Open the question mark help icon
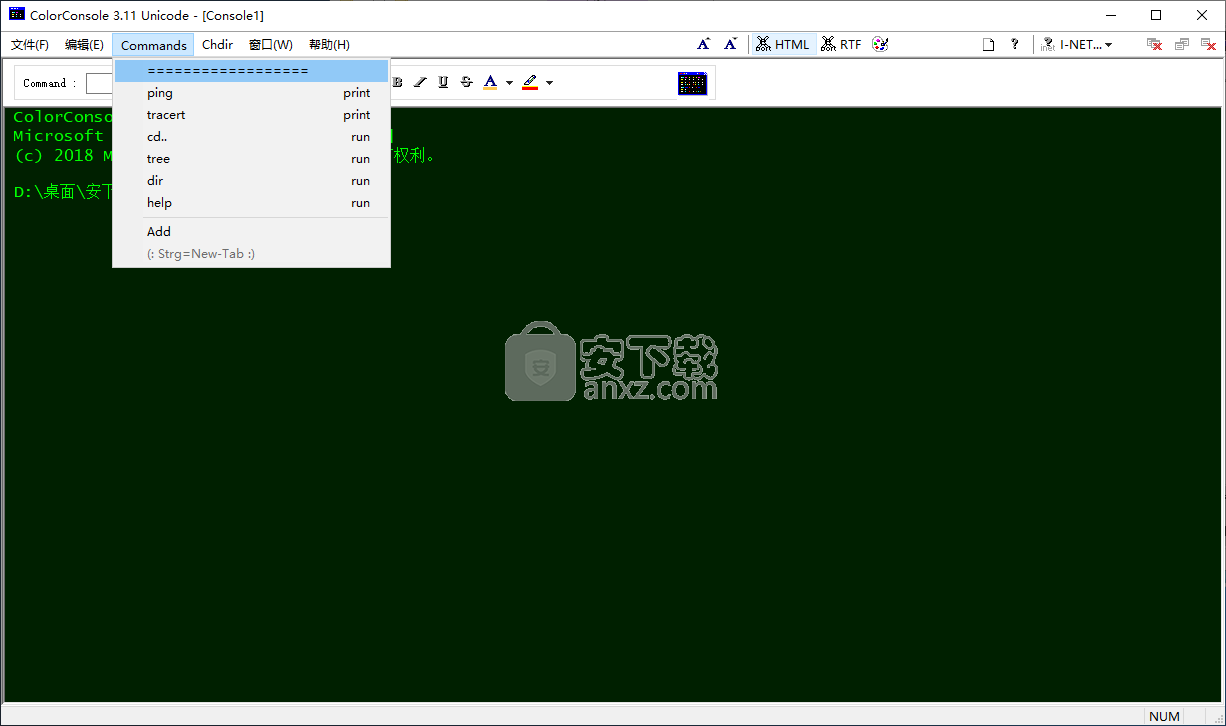The width and height of the screenshot is (1226, 726). click(x=1015, y=44)
